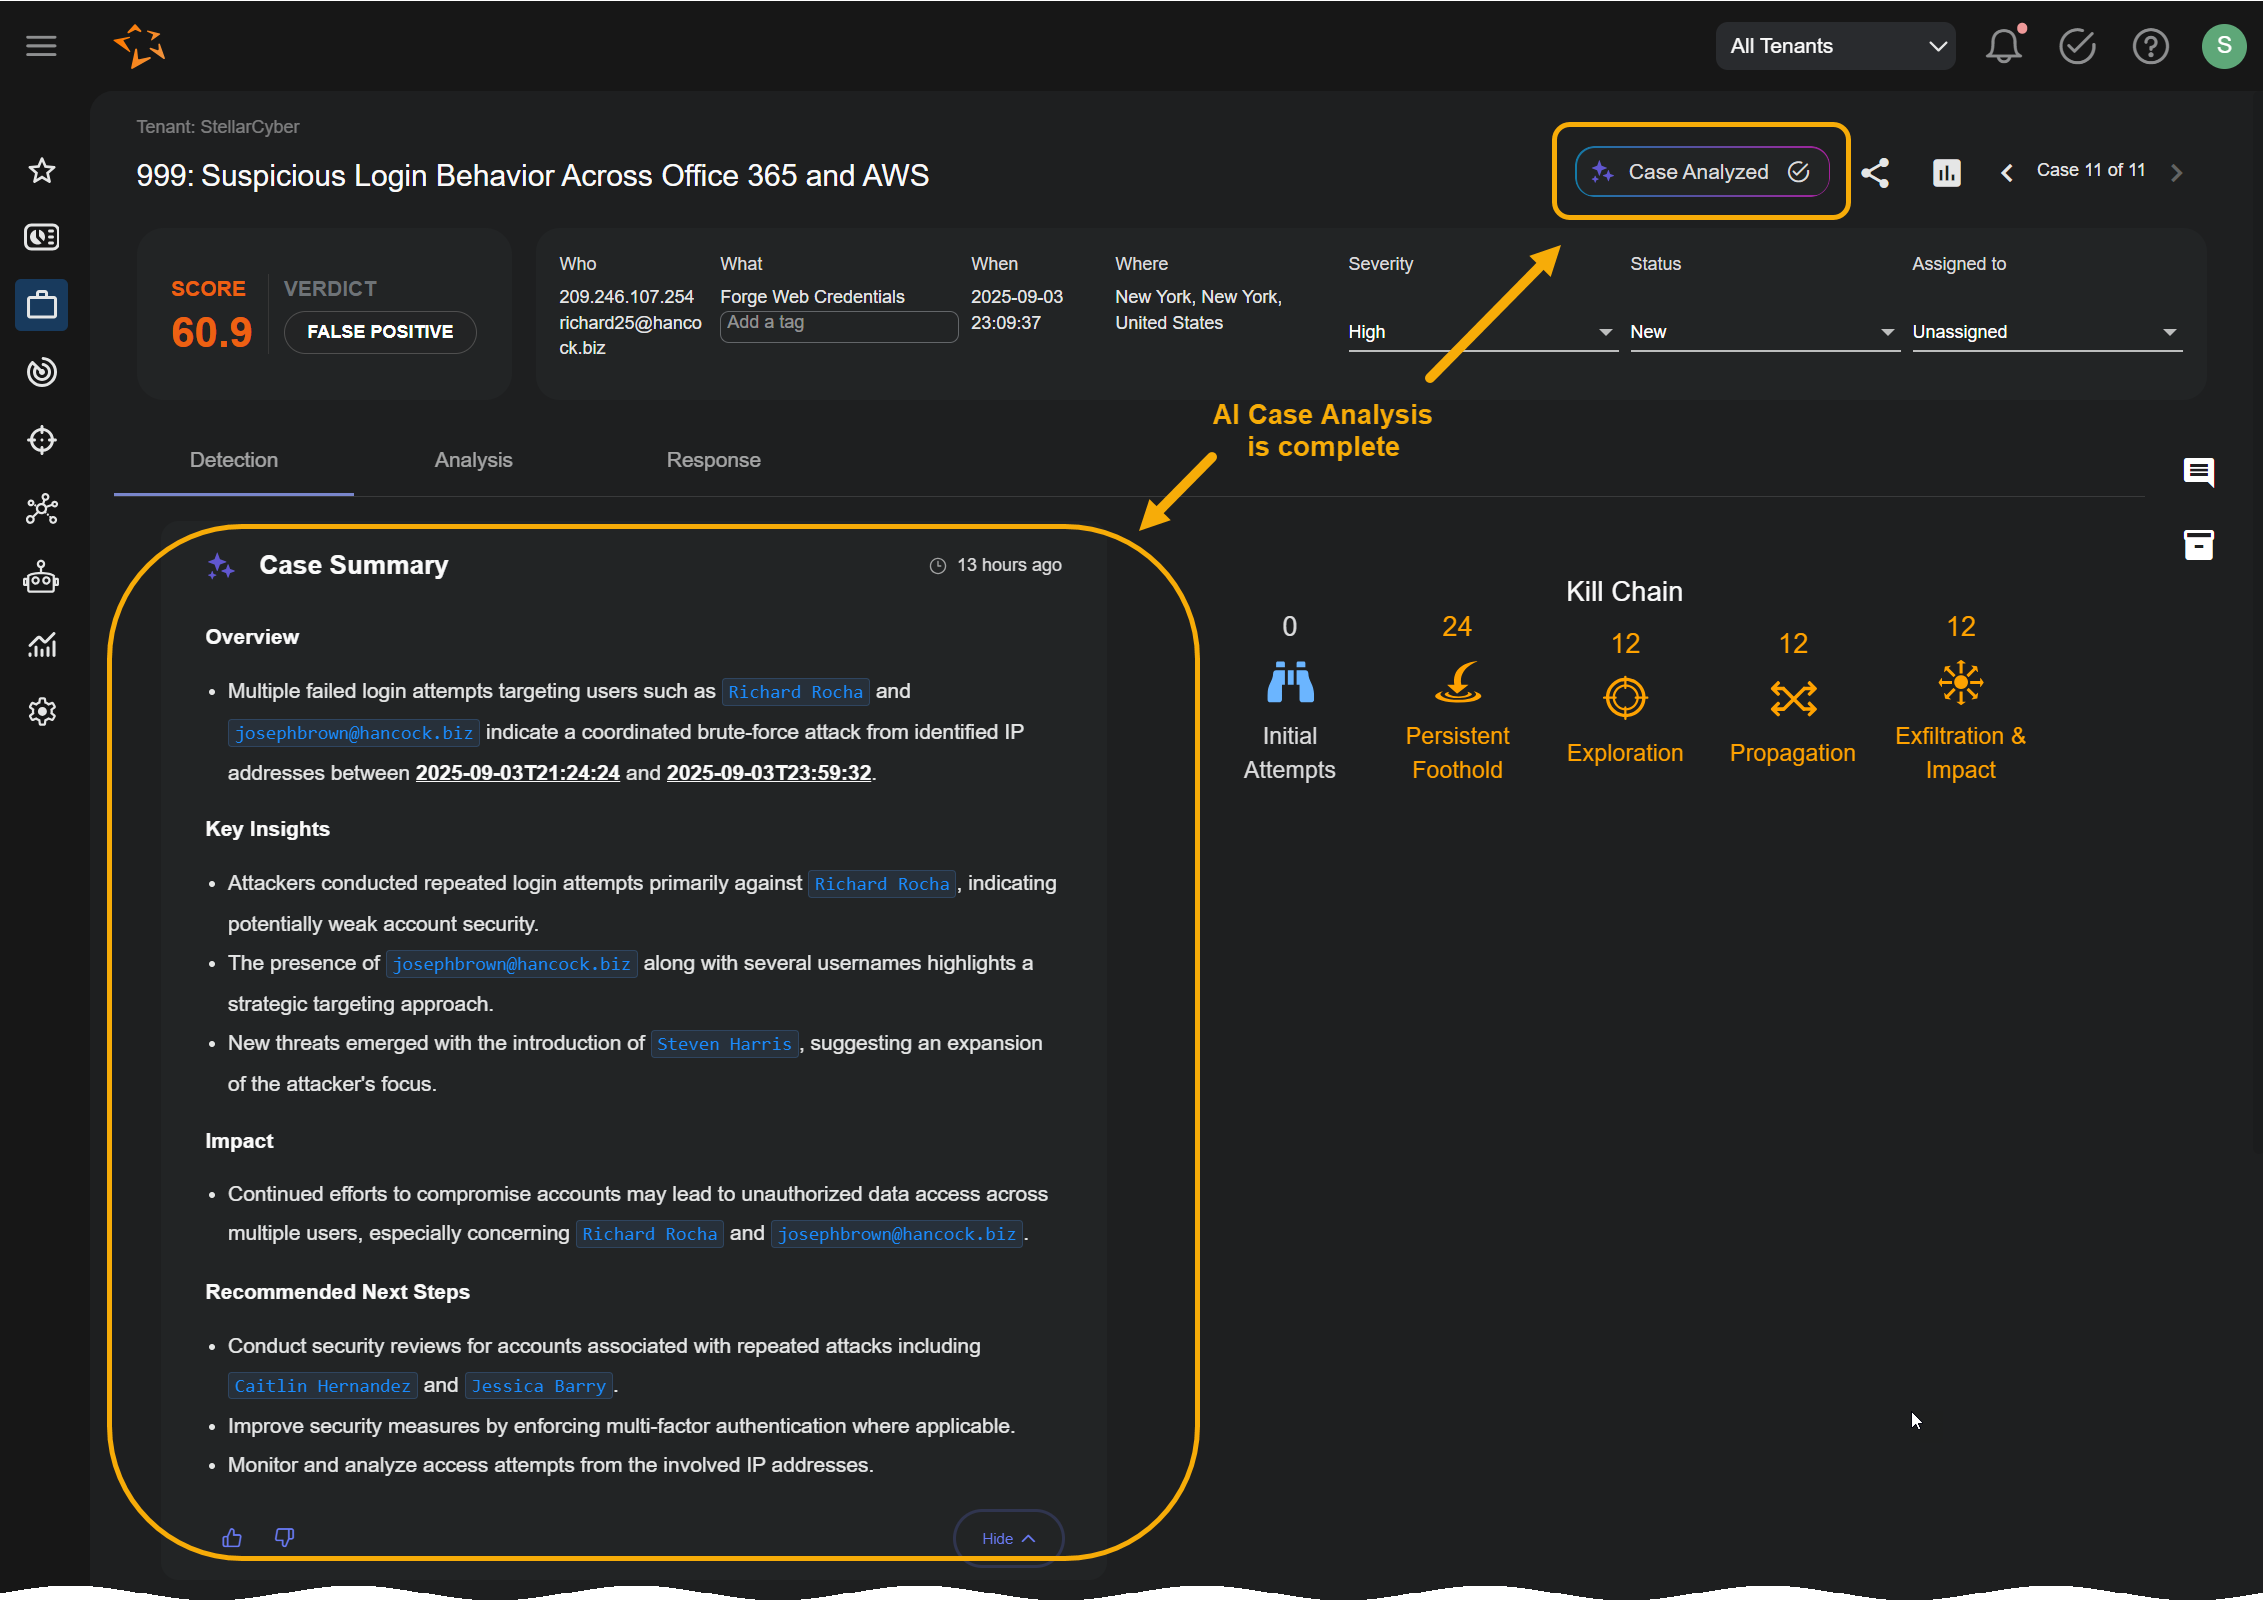Open the Cases briefcase sidebar icon
Image resolution: width=2263 pixels, height=1601 pixels.
pos(42,305)
